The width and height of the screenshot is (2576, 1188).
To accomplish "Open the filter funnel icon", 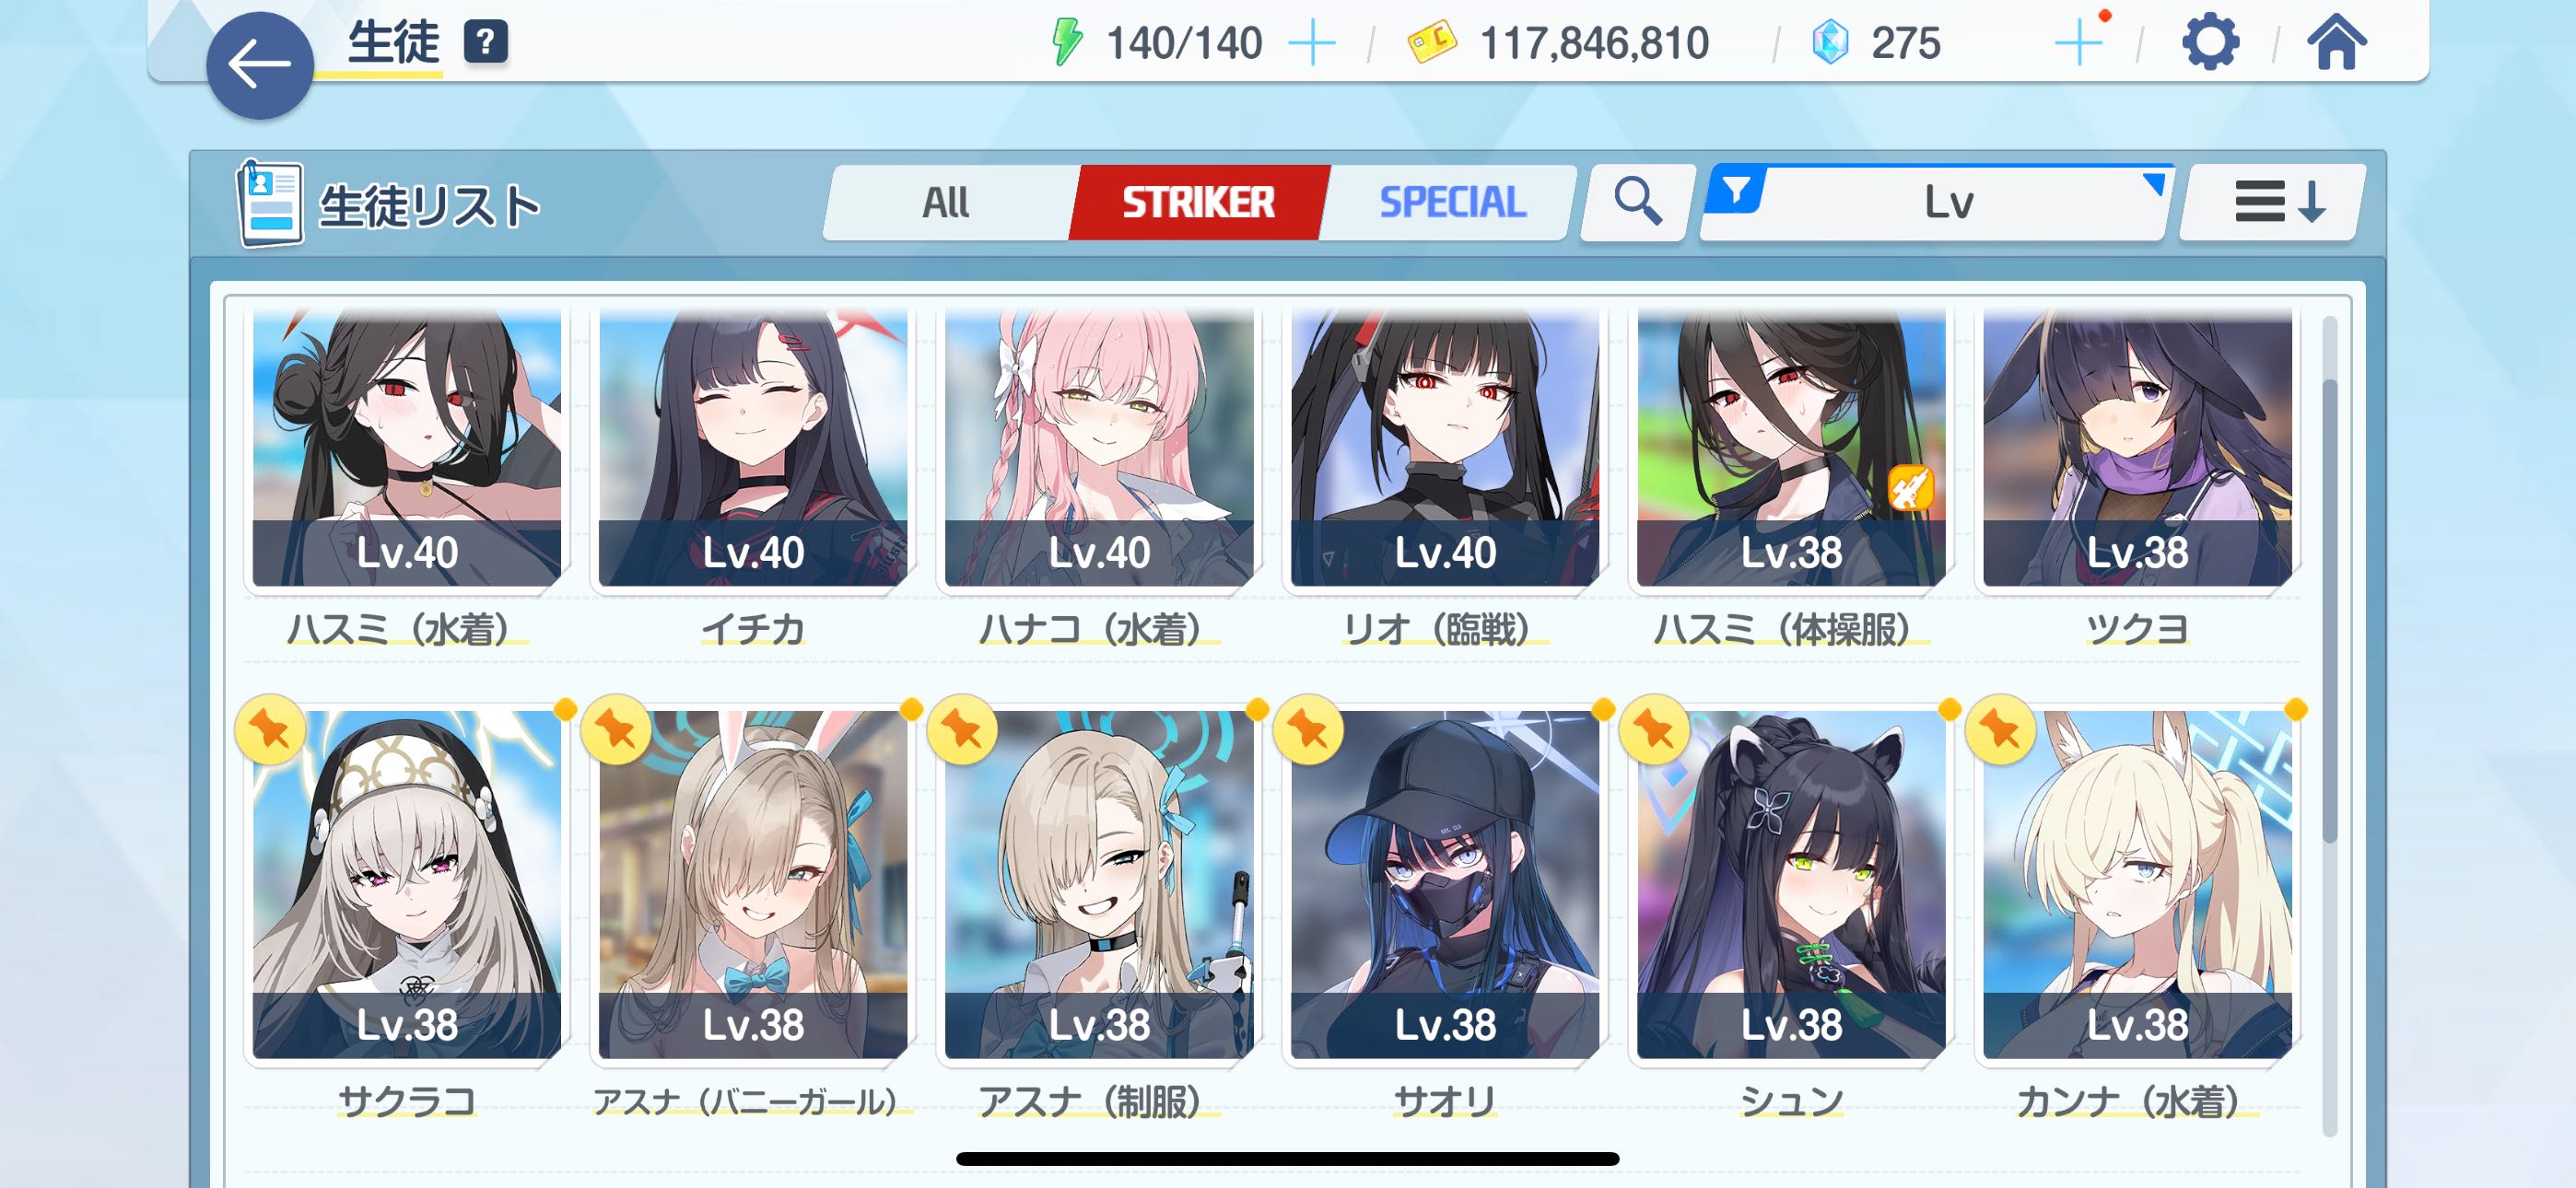I will 1737,190.
